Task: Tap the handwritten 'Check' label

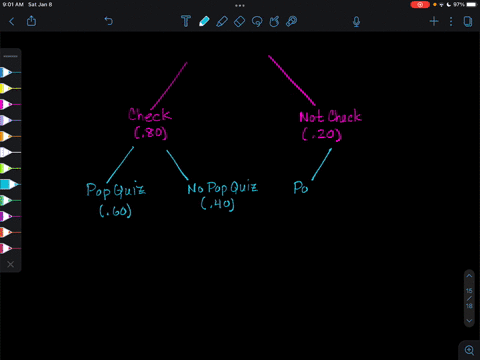Action: (x=150, y=115)
